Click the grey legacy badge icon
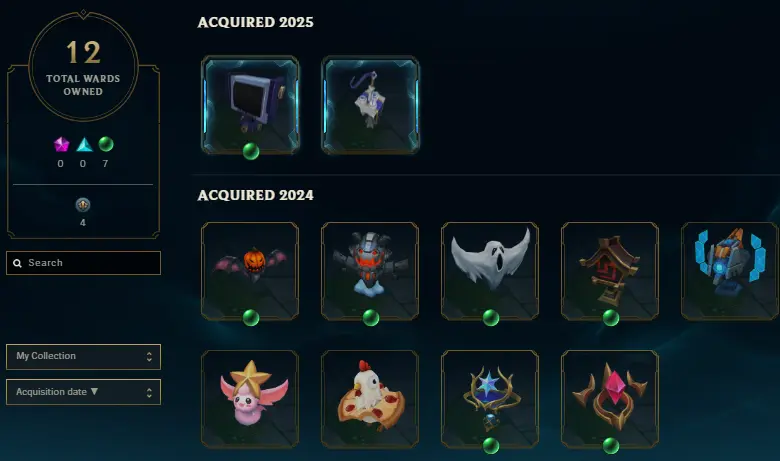Screen dimensions: 780x461 (x=83, y=205)
